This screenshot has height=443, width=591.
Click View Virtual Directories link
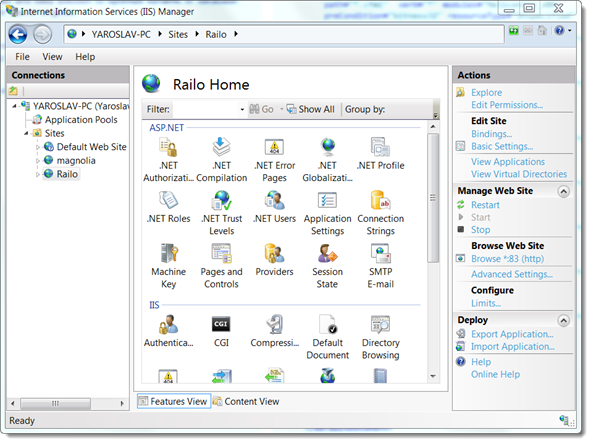pyautogui.click(x=519, y=175)
